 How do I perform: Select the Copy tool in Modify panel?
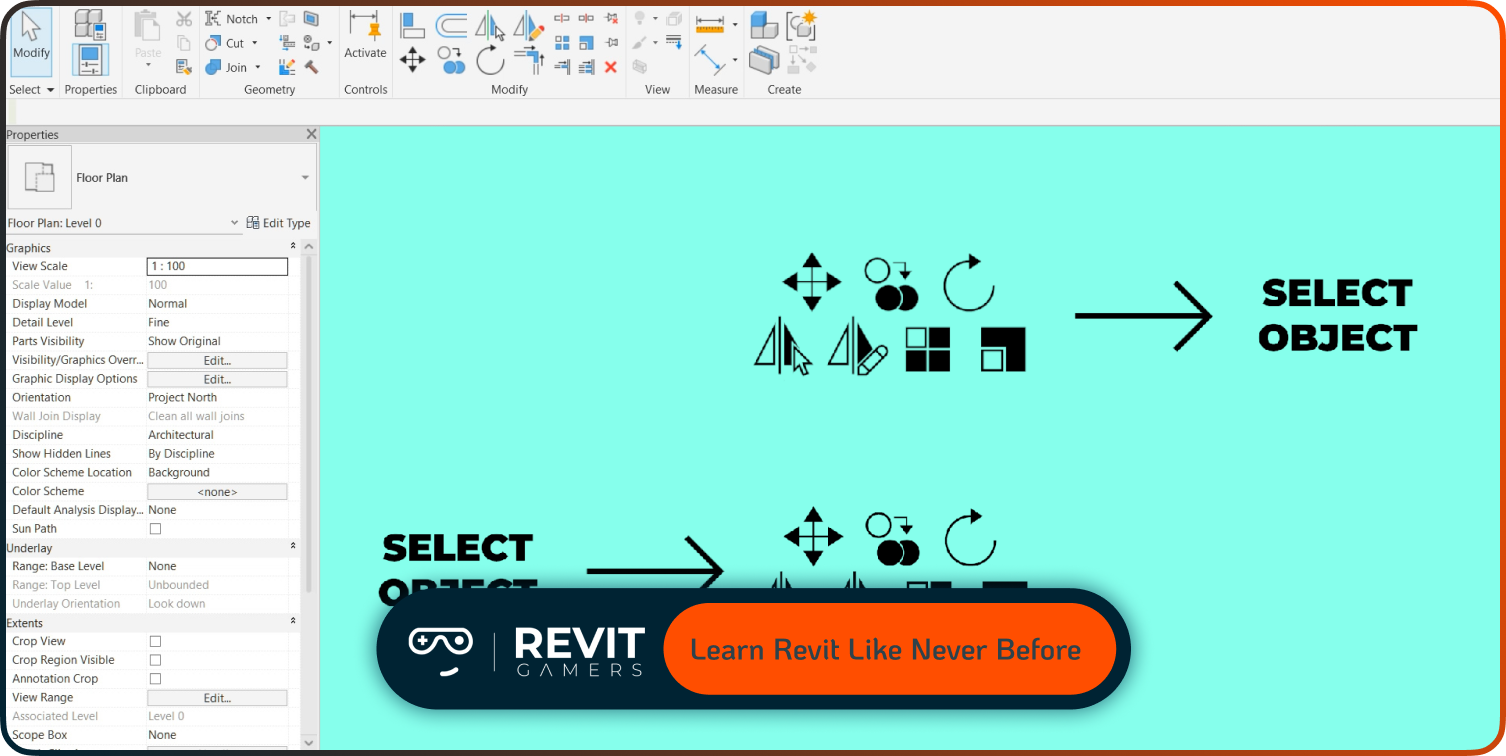(x=451, y=60)
